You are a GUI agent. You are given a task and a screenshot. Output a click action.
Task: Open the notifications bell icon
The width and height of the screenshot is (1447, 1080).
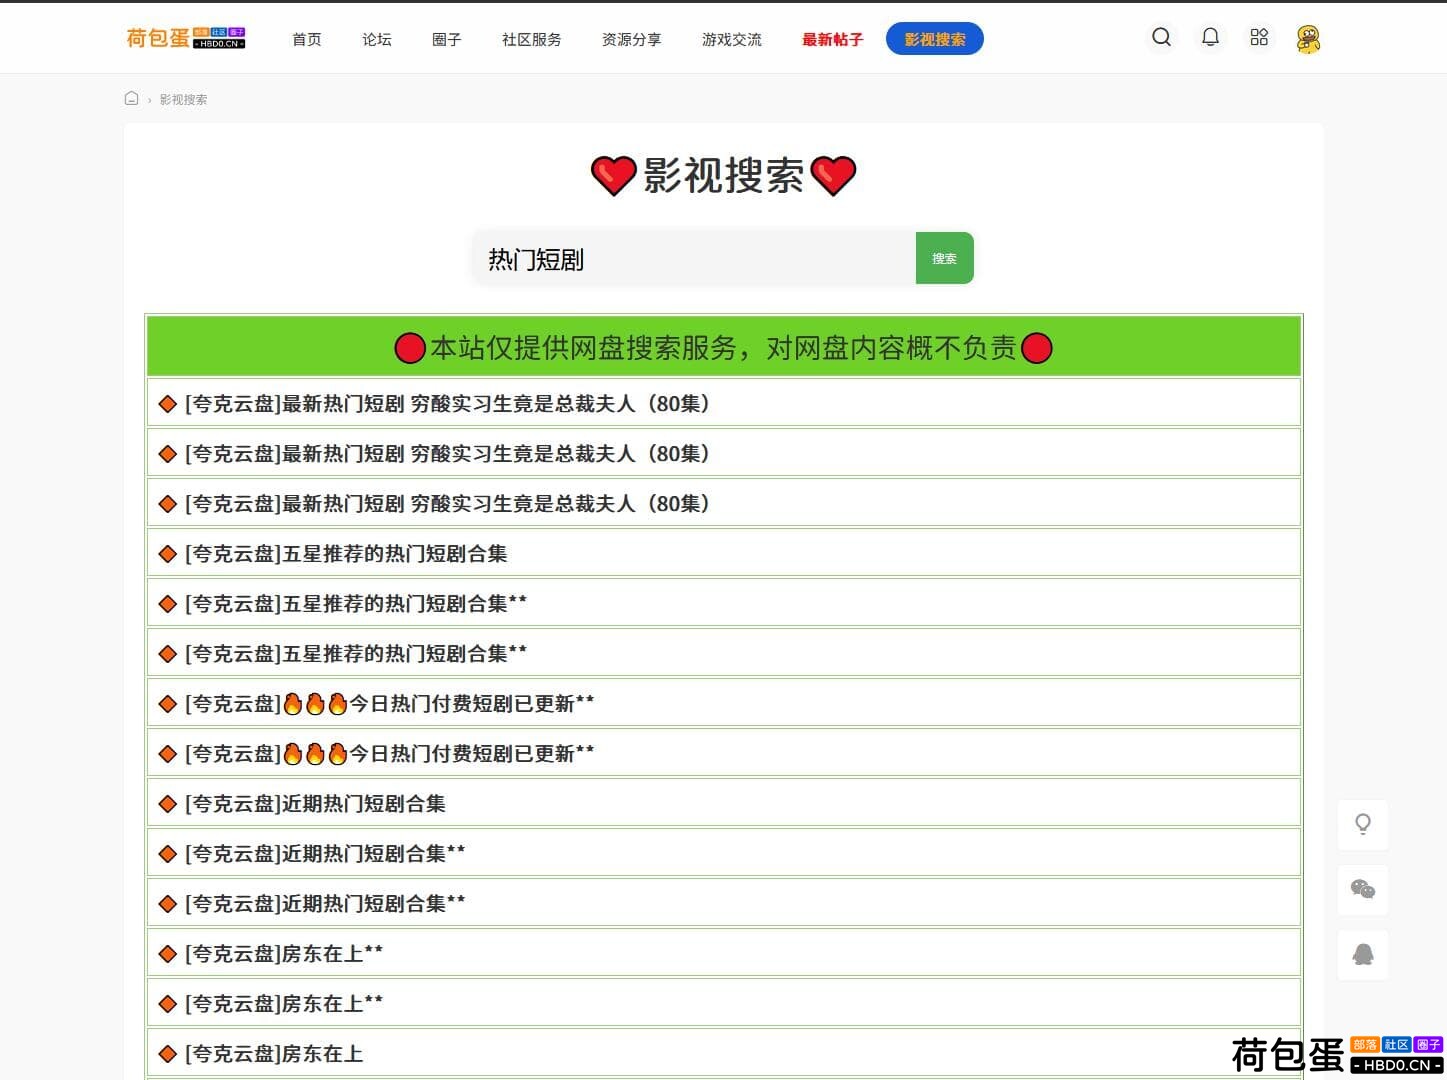1210,38
